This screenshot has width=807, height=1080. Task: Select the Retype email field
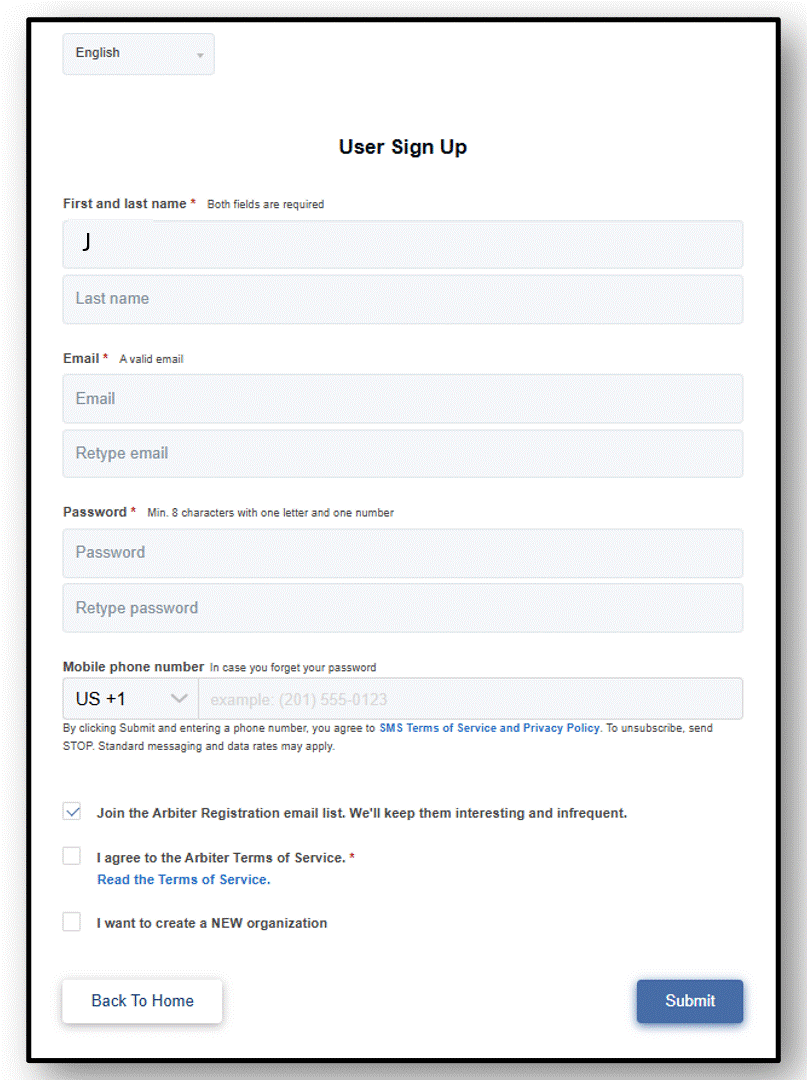click(403, 454)
